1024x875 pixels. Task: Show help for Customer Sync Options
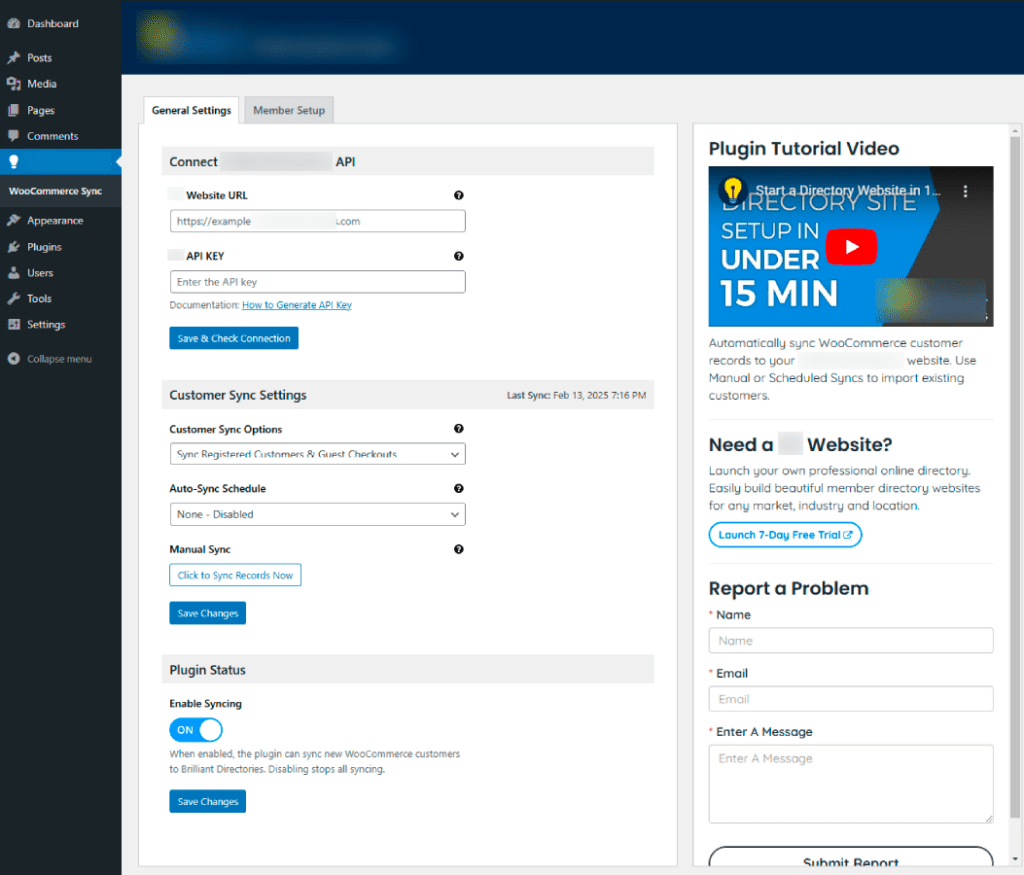[458, 429]
